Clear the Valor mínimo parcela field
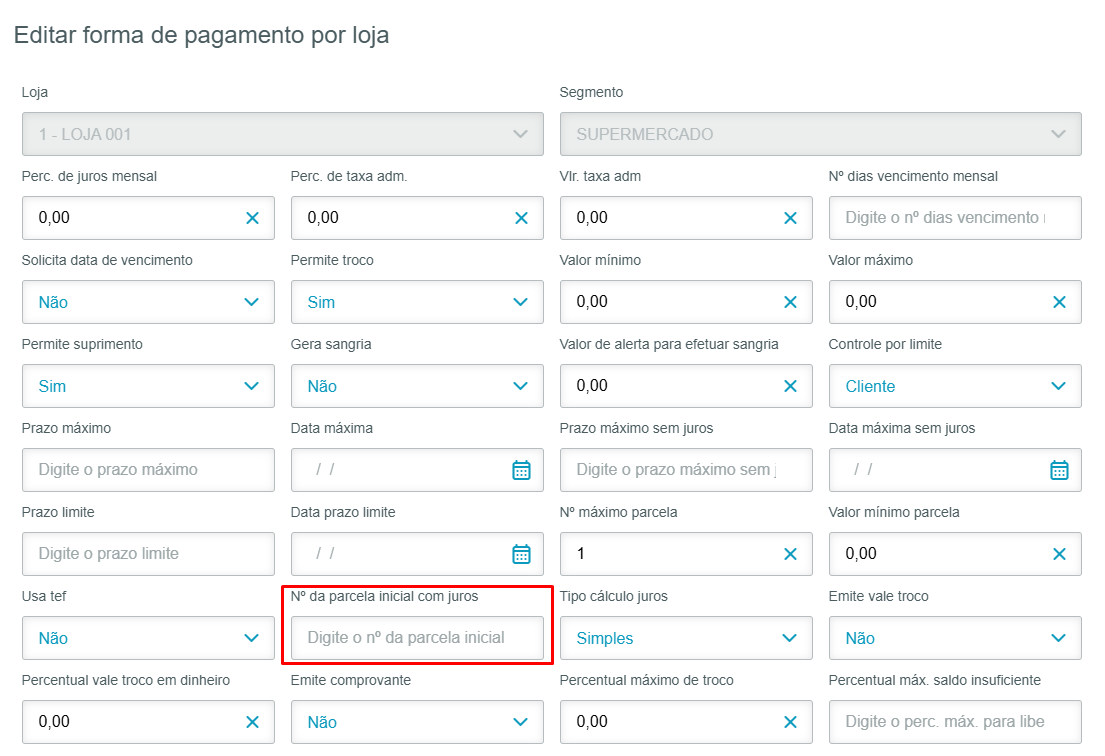This screenshot has width=1105, height=756. pos(1059,554)
